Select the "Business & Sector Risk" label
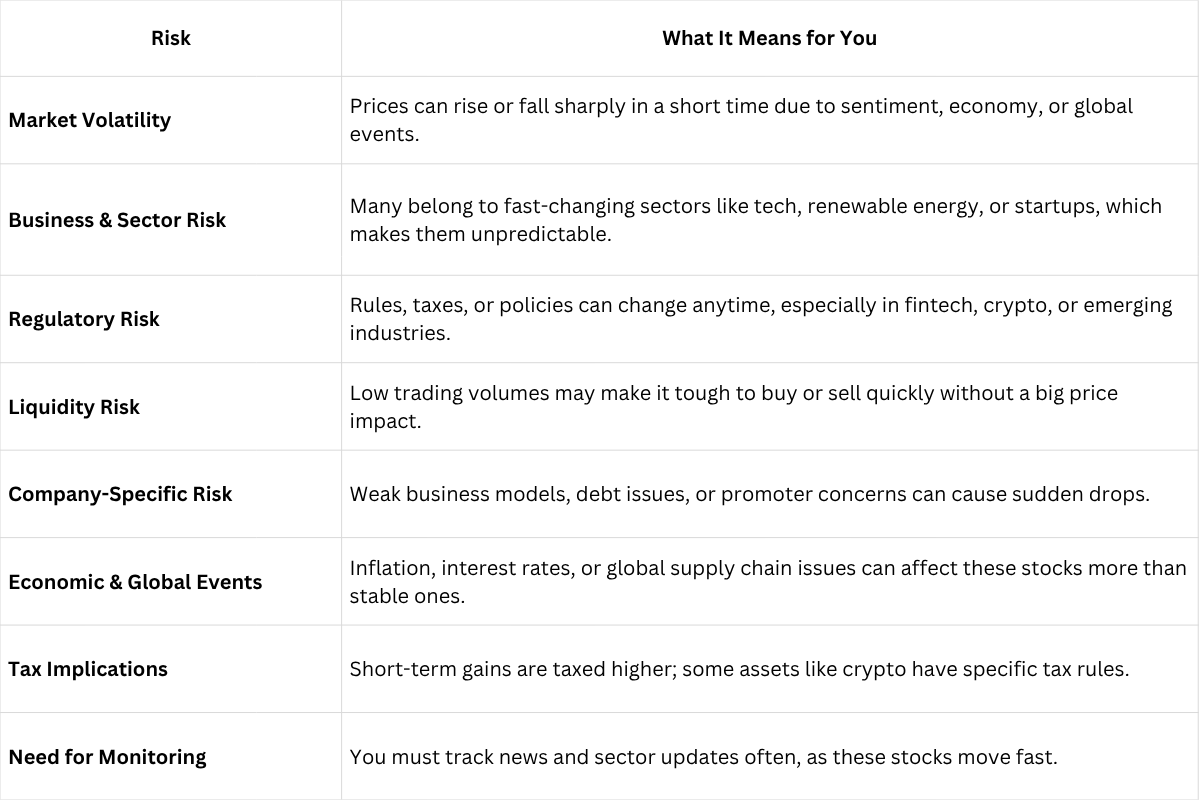This screenshot has height=800, width=1200. point(117,220)
